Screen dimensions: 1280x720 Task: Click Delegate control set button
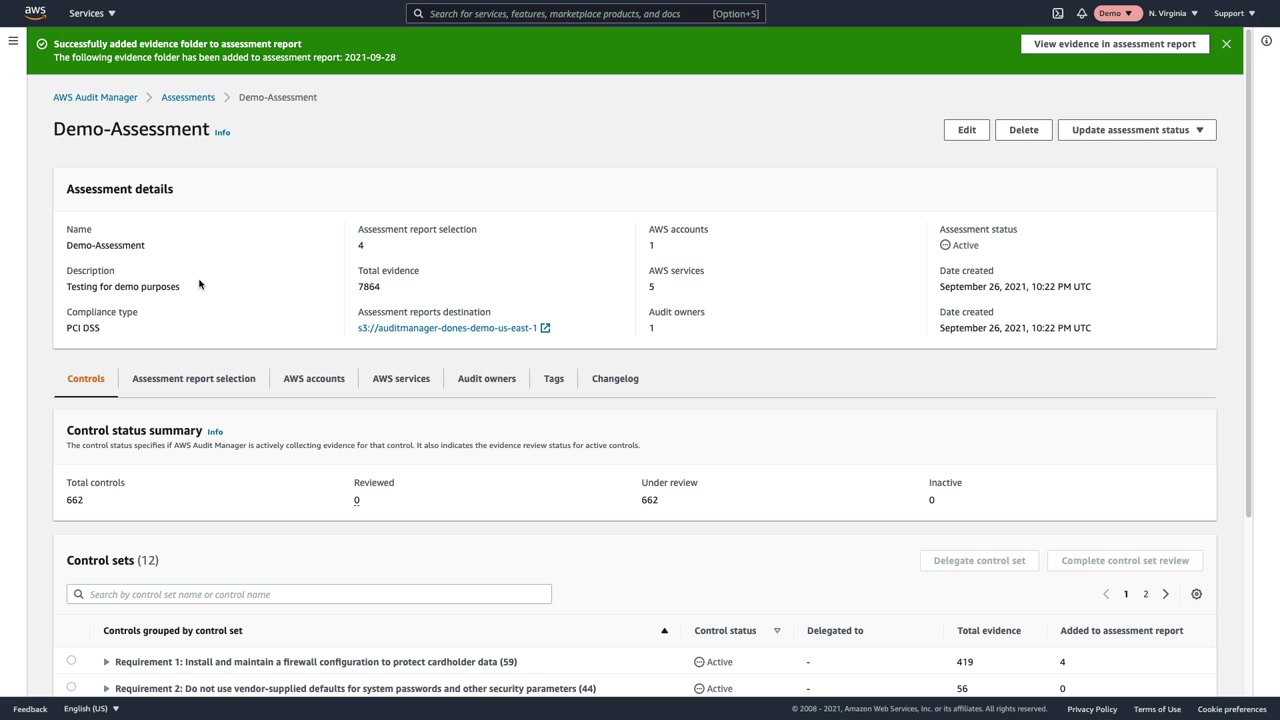(979, 561)
